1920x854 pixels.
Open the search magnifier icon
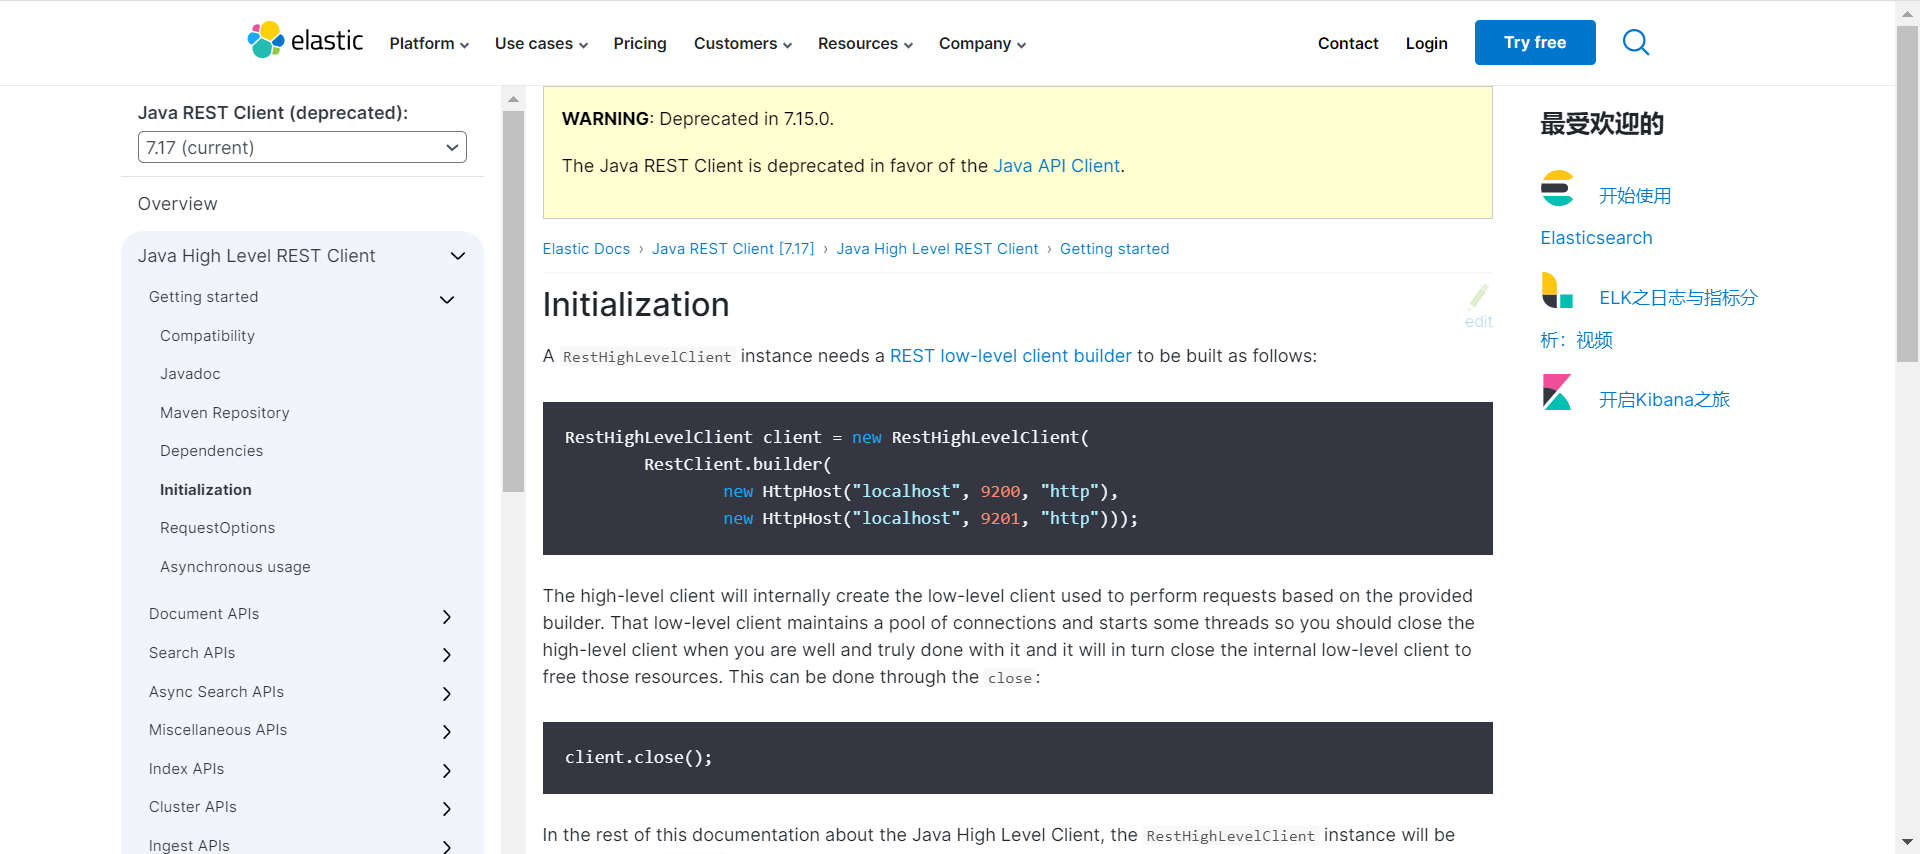[x=1635, y=42]
